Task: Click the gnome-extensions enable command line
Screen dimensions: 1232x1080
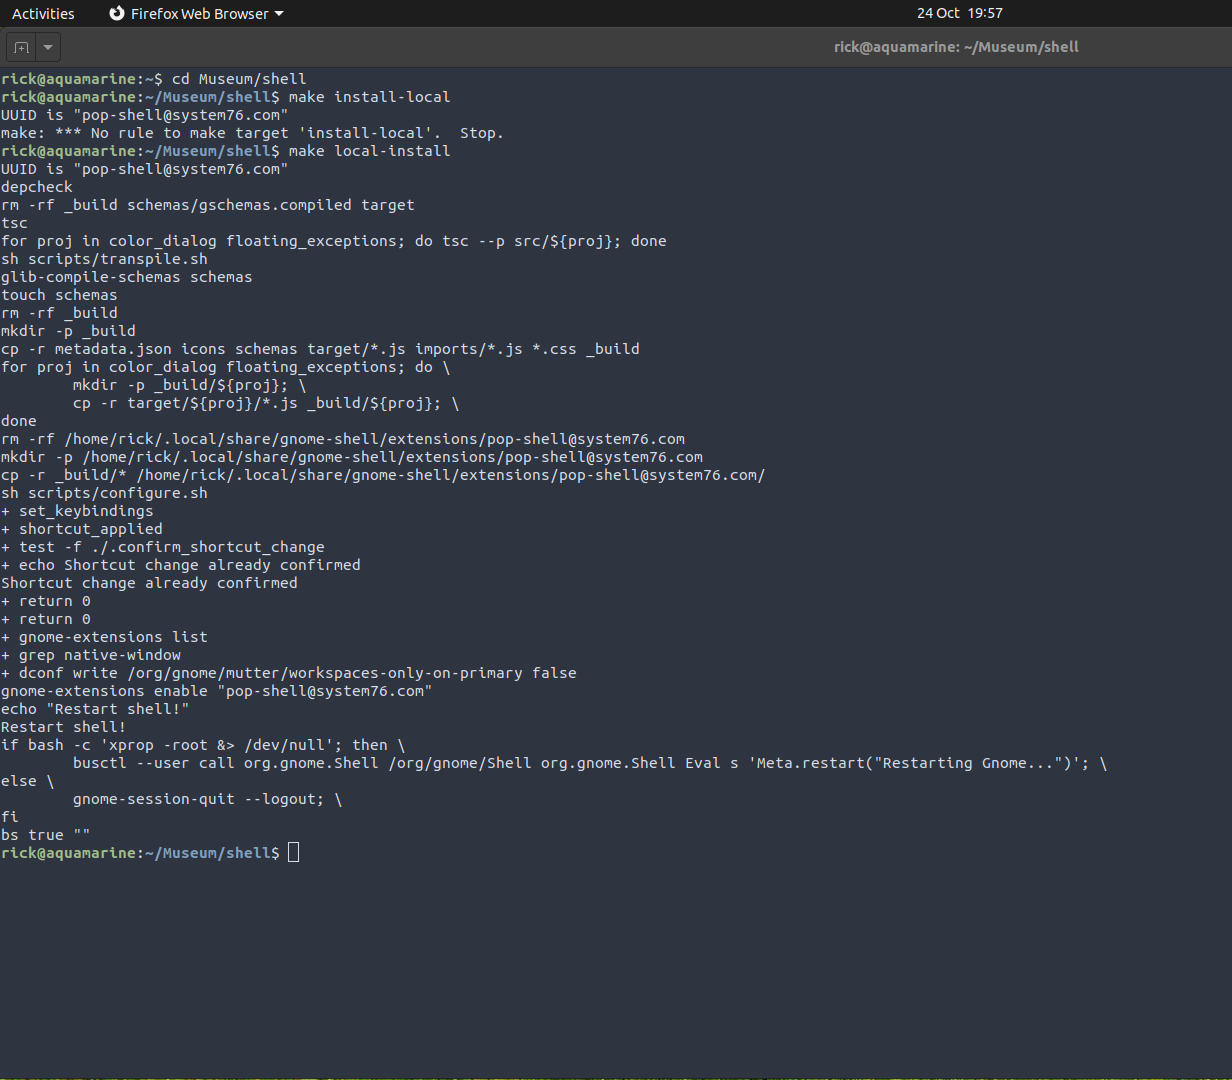Action: 216,690
